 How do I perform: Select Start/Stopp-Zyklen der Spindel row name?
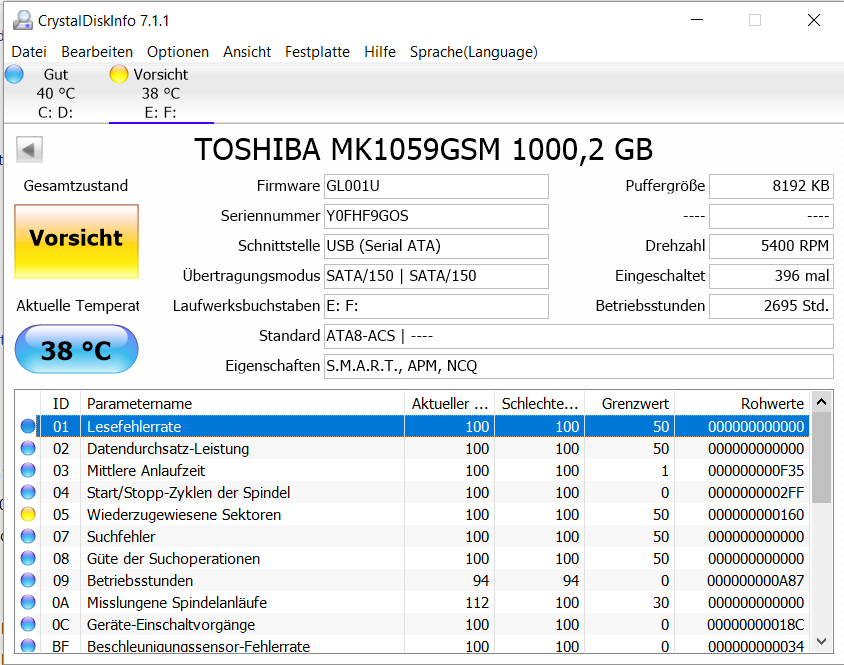click(188, 493)
